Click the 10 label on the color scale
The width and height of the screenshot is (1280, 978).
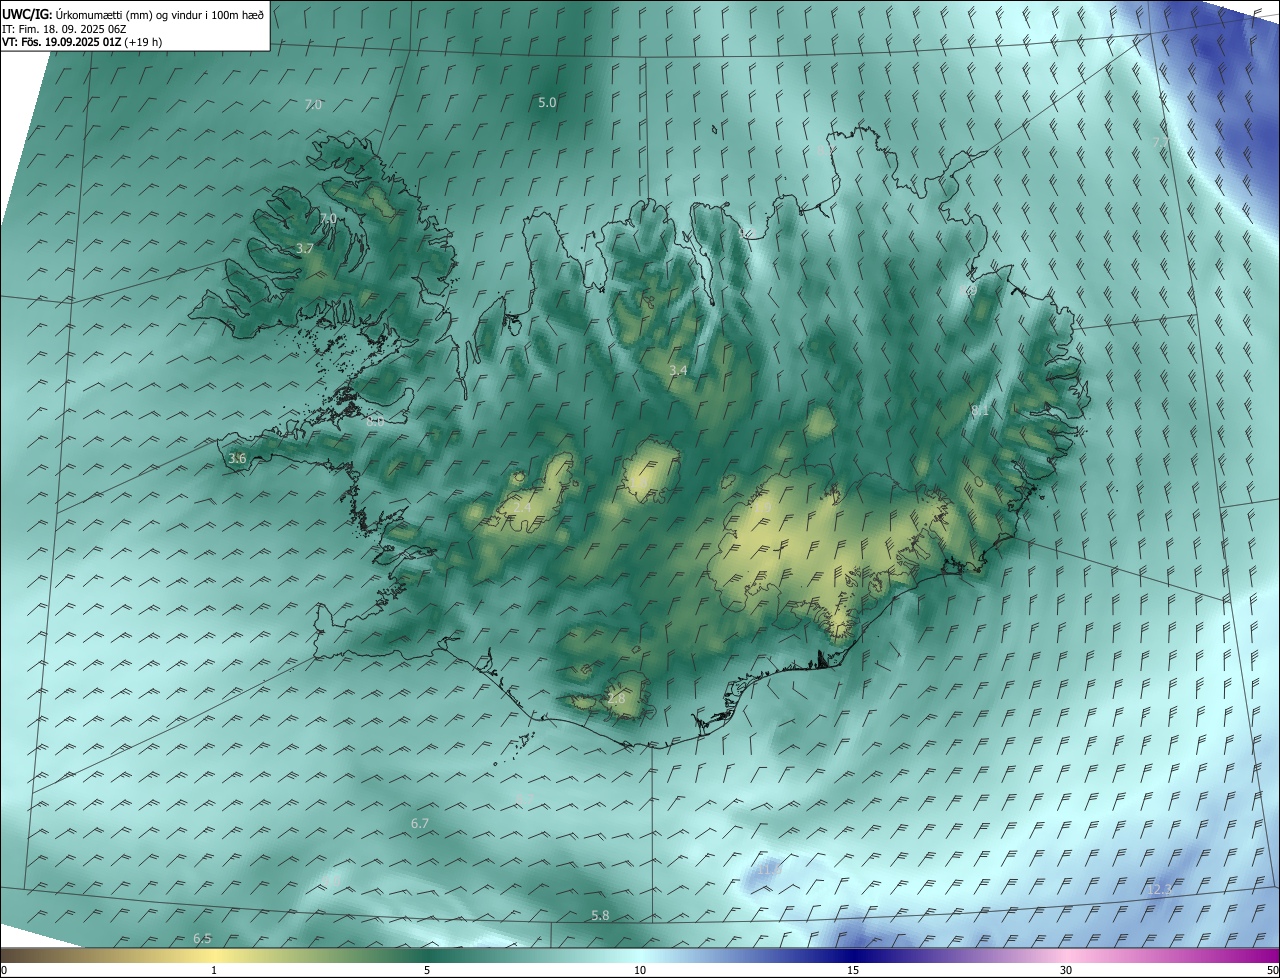pos(640,970)
